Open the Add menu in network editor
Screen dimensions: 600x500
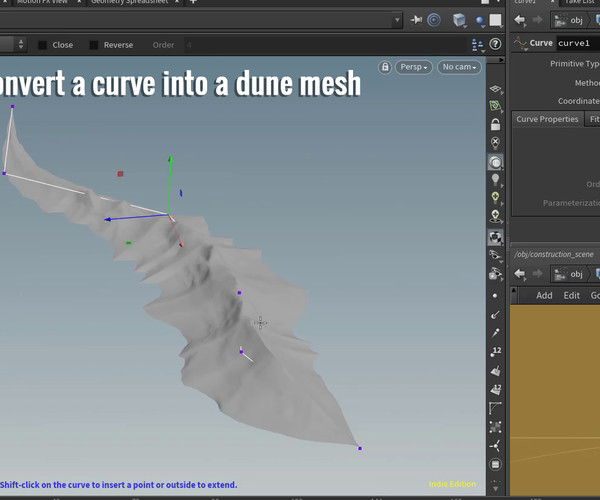(544, 295)
